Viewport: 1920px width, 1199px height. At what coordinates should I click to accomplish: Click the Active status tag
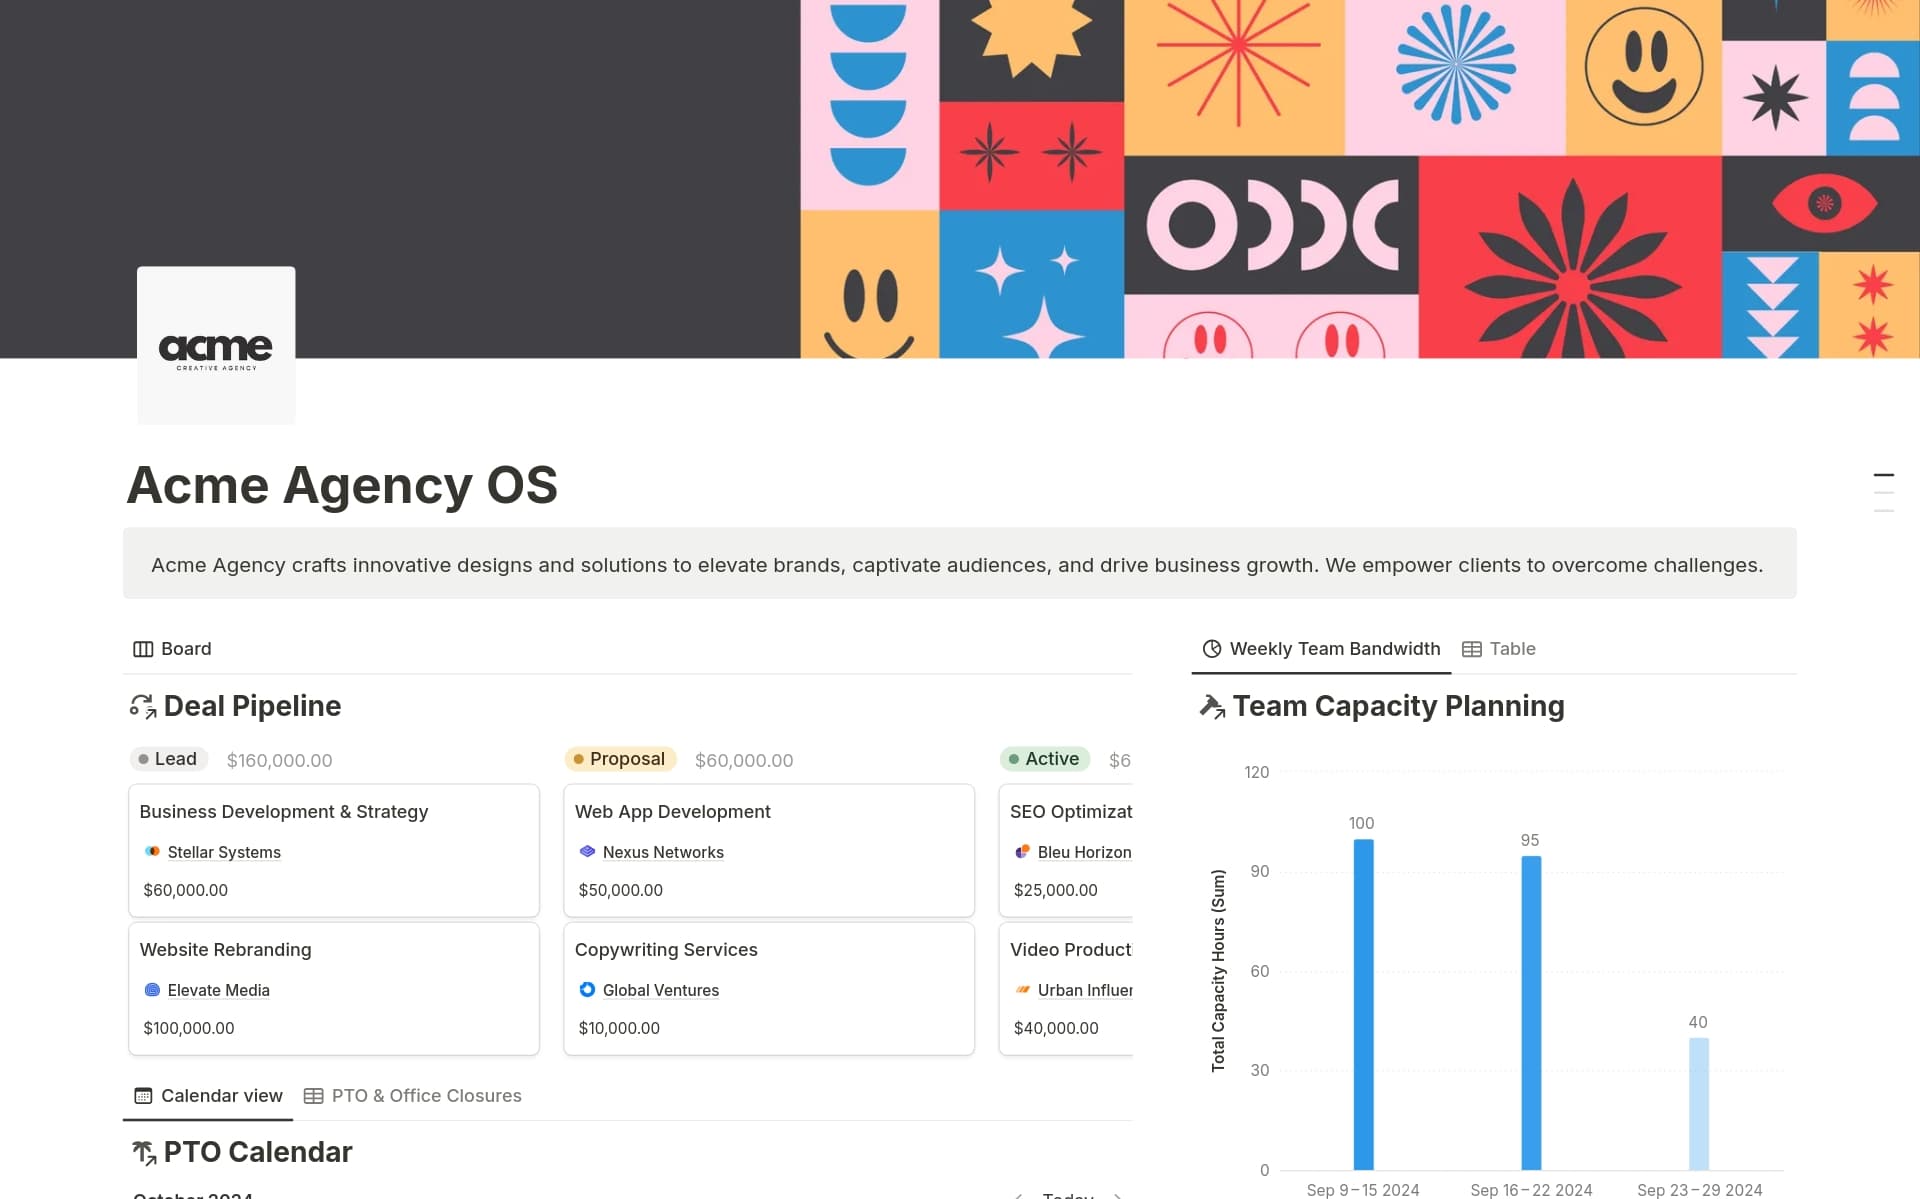(1045, 759)
